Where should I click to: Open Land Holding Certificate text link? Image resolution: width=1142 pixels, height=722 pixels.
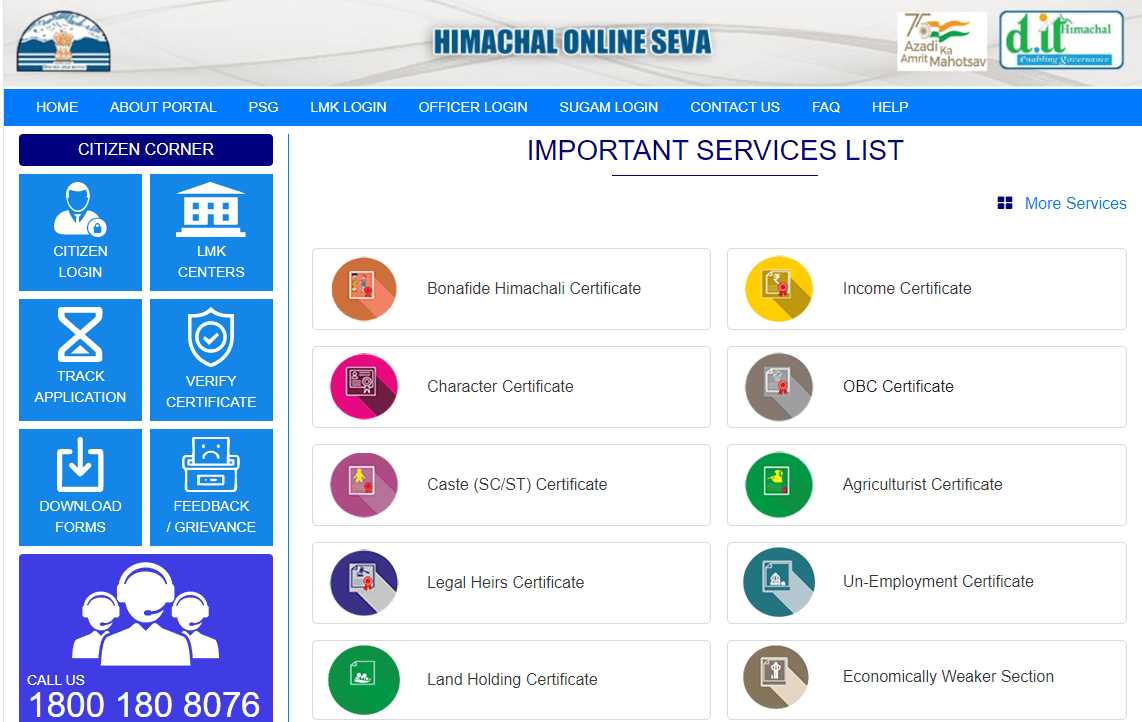[x=512, y=679]
